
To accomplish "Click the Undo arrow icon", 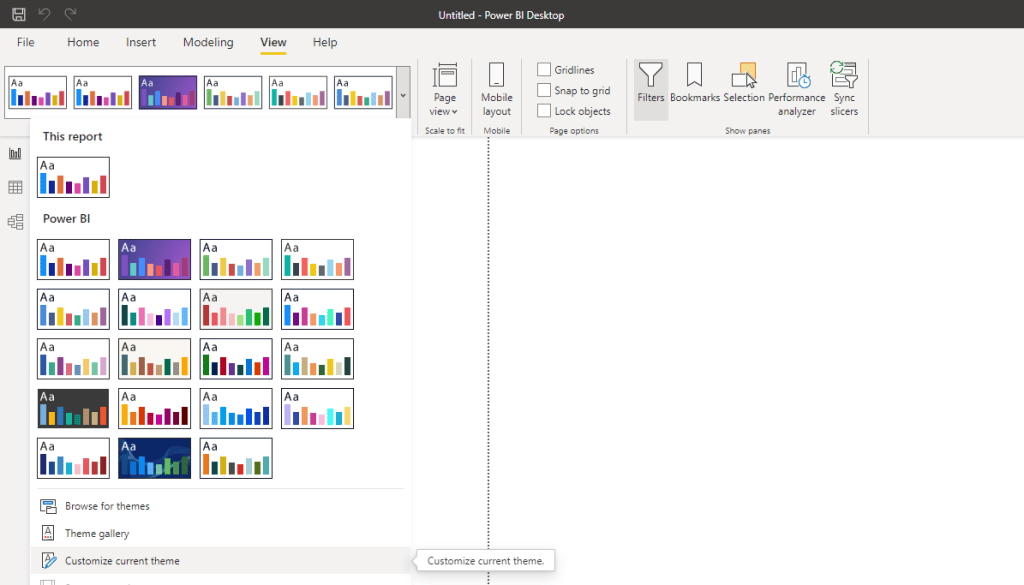I will point(44,15).
